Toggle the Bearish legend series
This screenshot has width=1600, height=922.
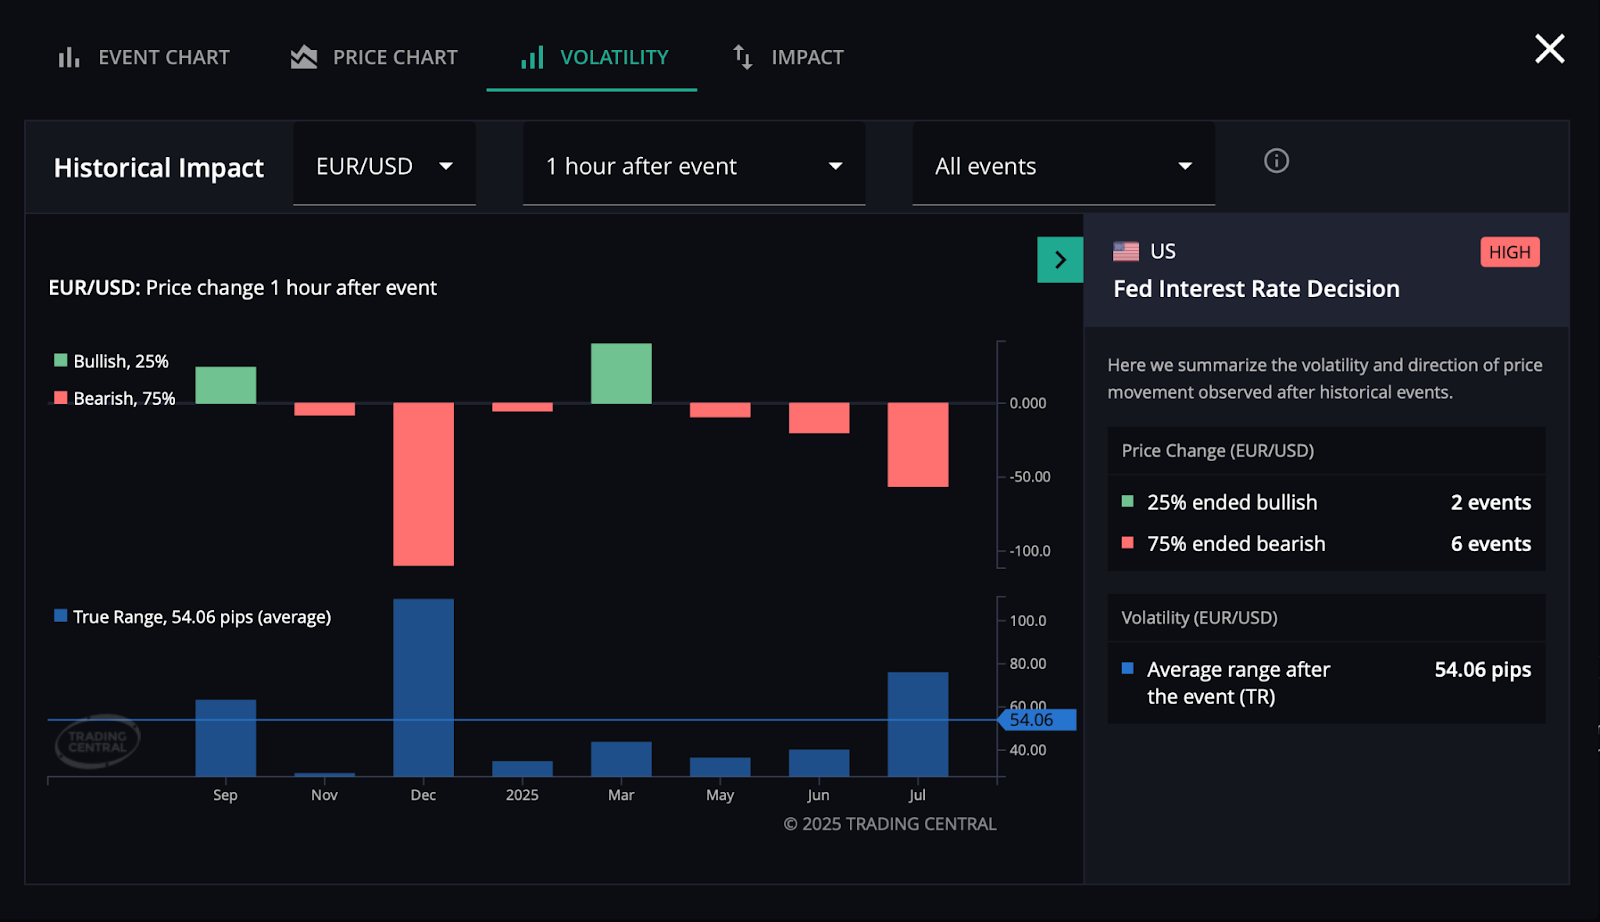114,398
